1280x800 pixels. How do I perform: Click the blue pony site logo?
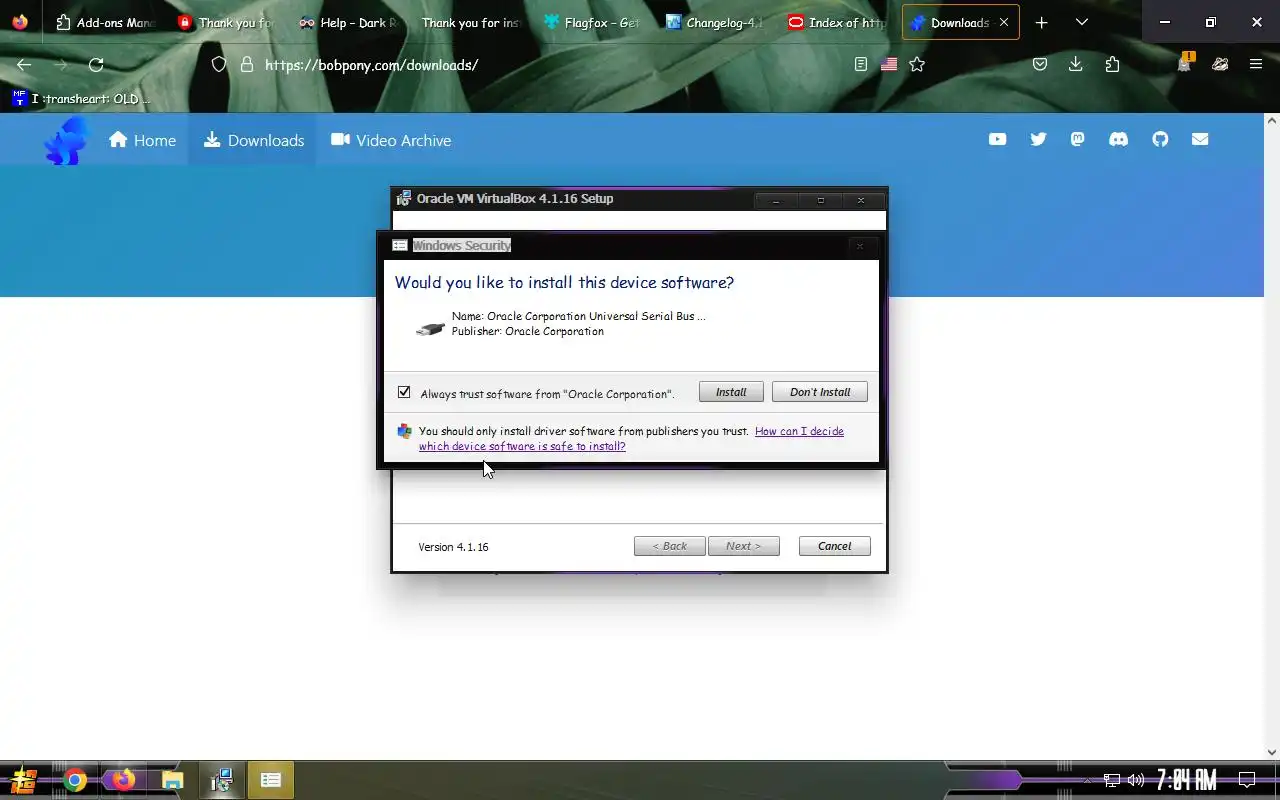click(x=65, y=141)
